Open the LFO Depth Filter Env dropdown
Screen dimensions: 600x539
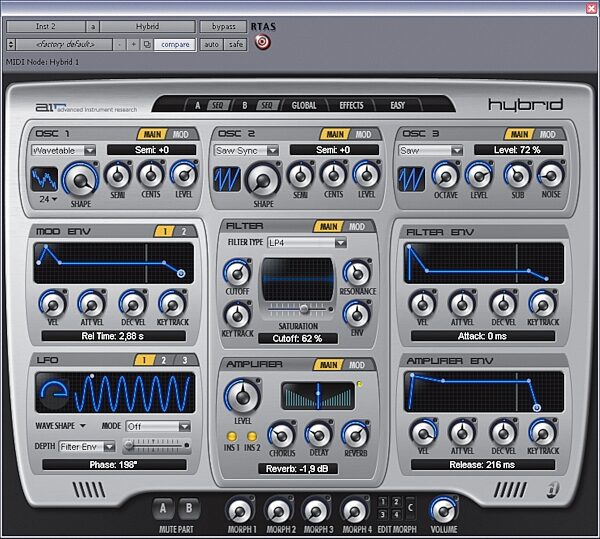click(87, 446)
